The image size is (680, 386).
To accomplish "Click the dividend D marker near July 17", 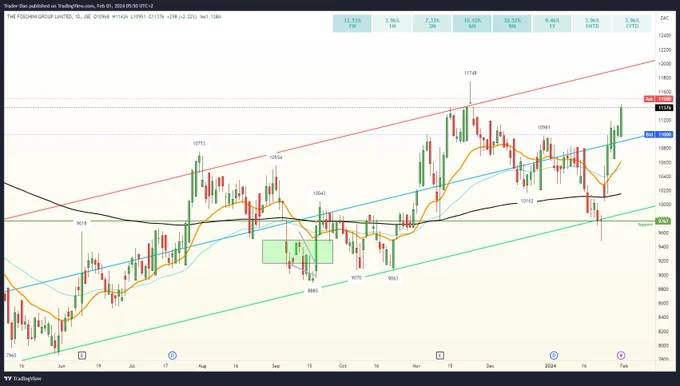I will point(173,356).
